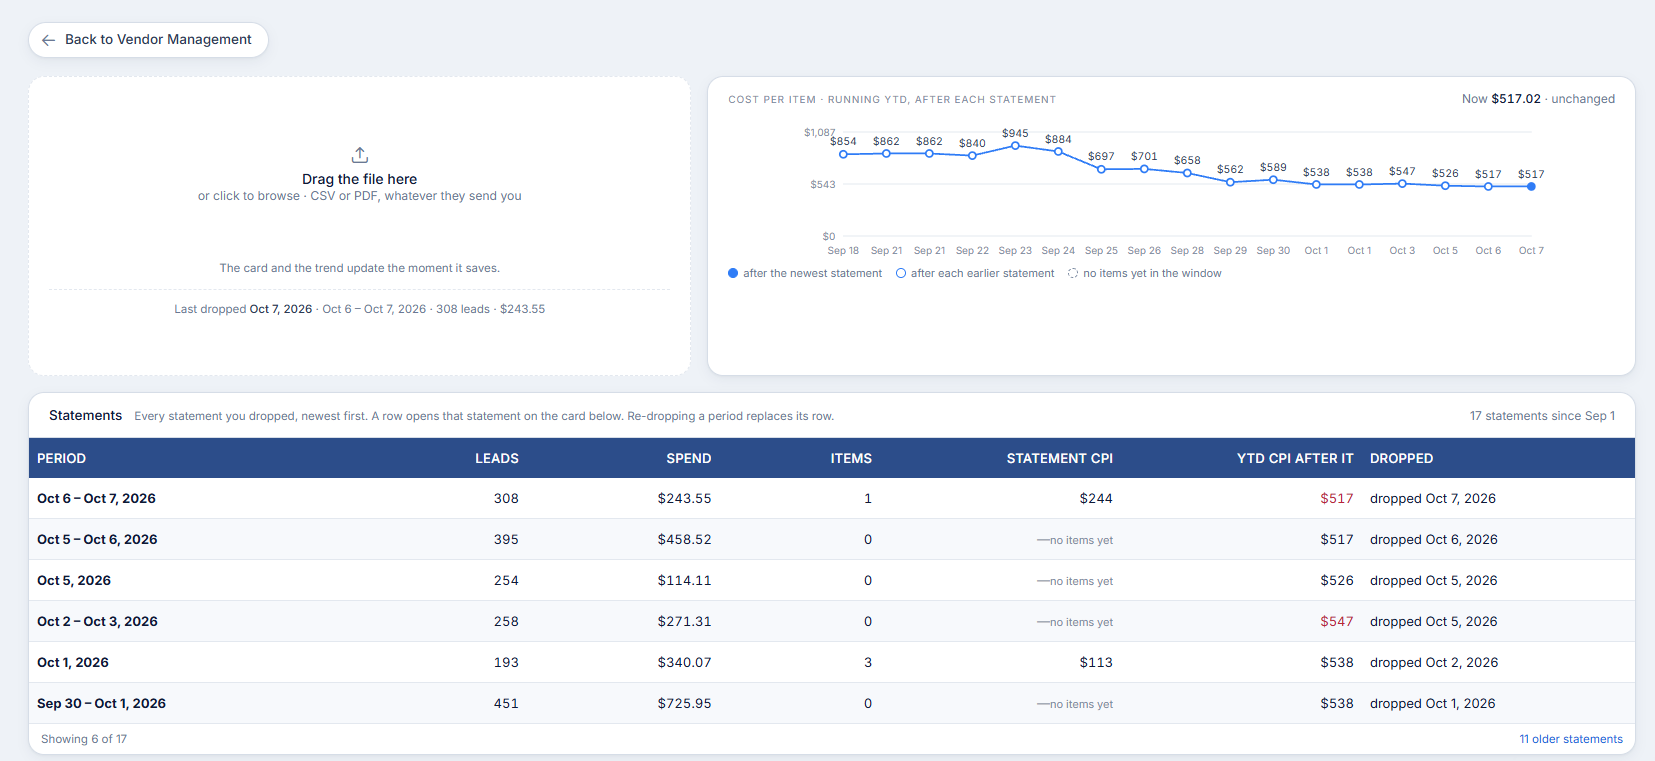Open the Oct 5 – Oct 6, 2026 statement row
The height and width of the screenshot is (761, 1655).
coord(832,539)
